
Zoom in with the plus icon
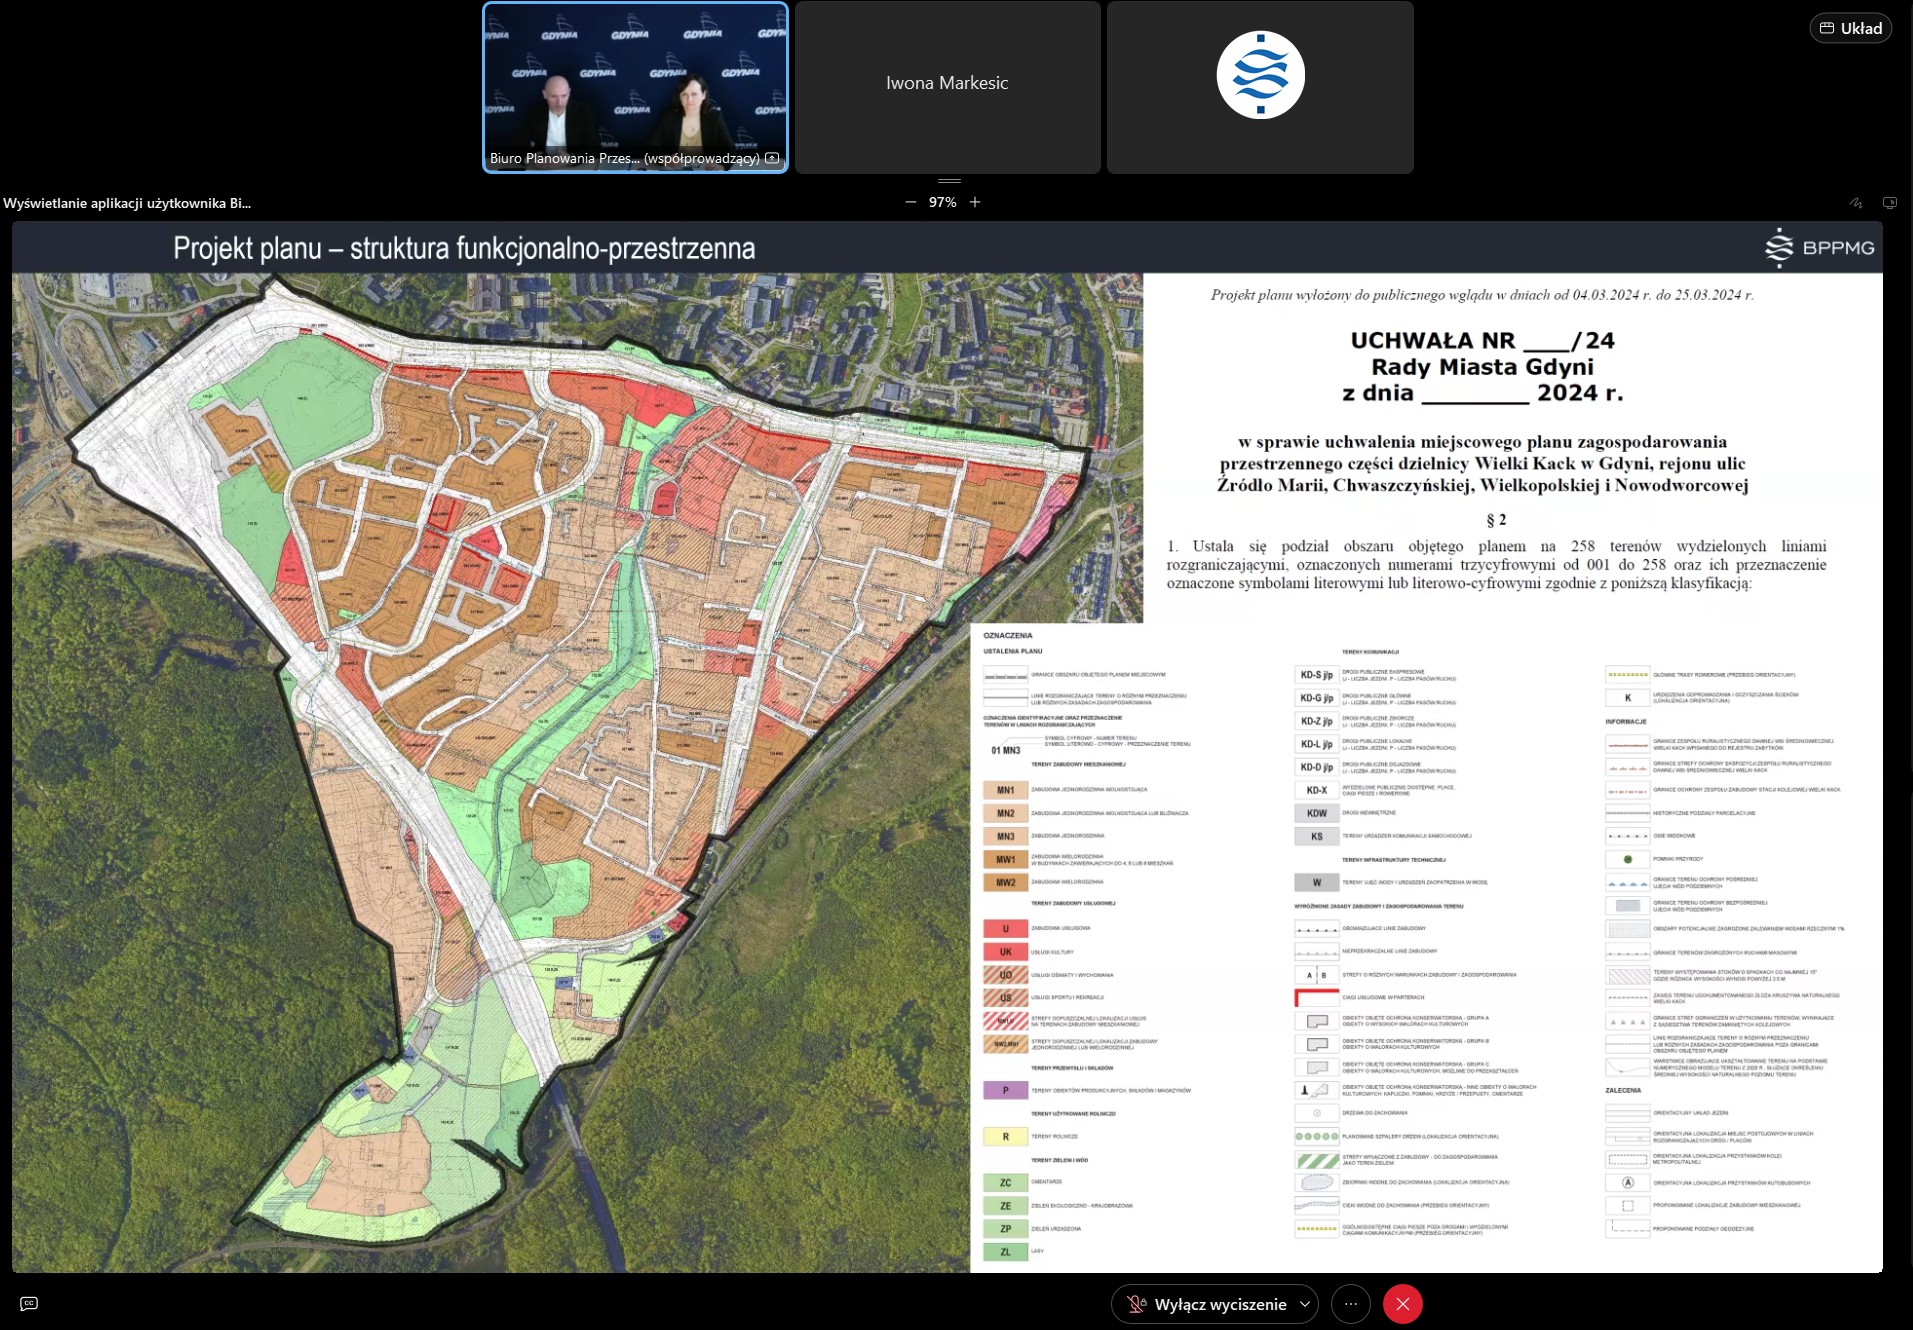(975, 202)
